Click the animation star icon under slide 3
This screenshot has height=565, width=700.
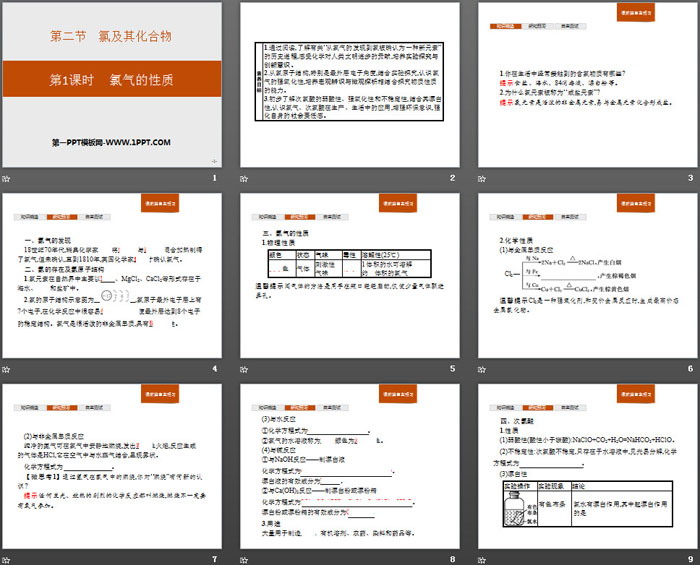[483, 178]
